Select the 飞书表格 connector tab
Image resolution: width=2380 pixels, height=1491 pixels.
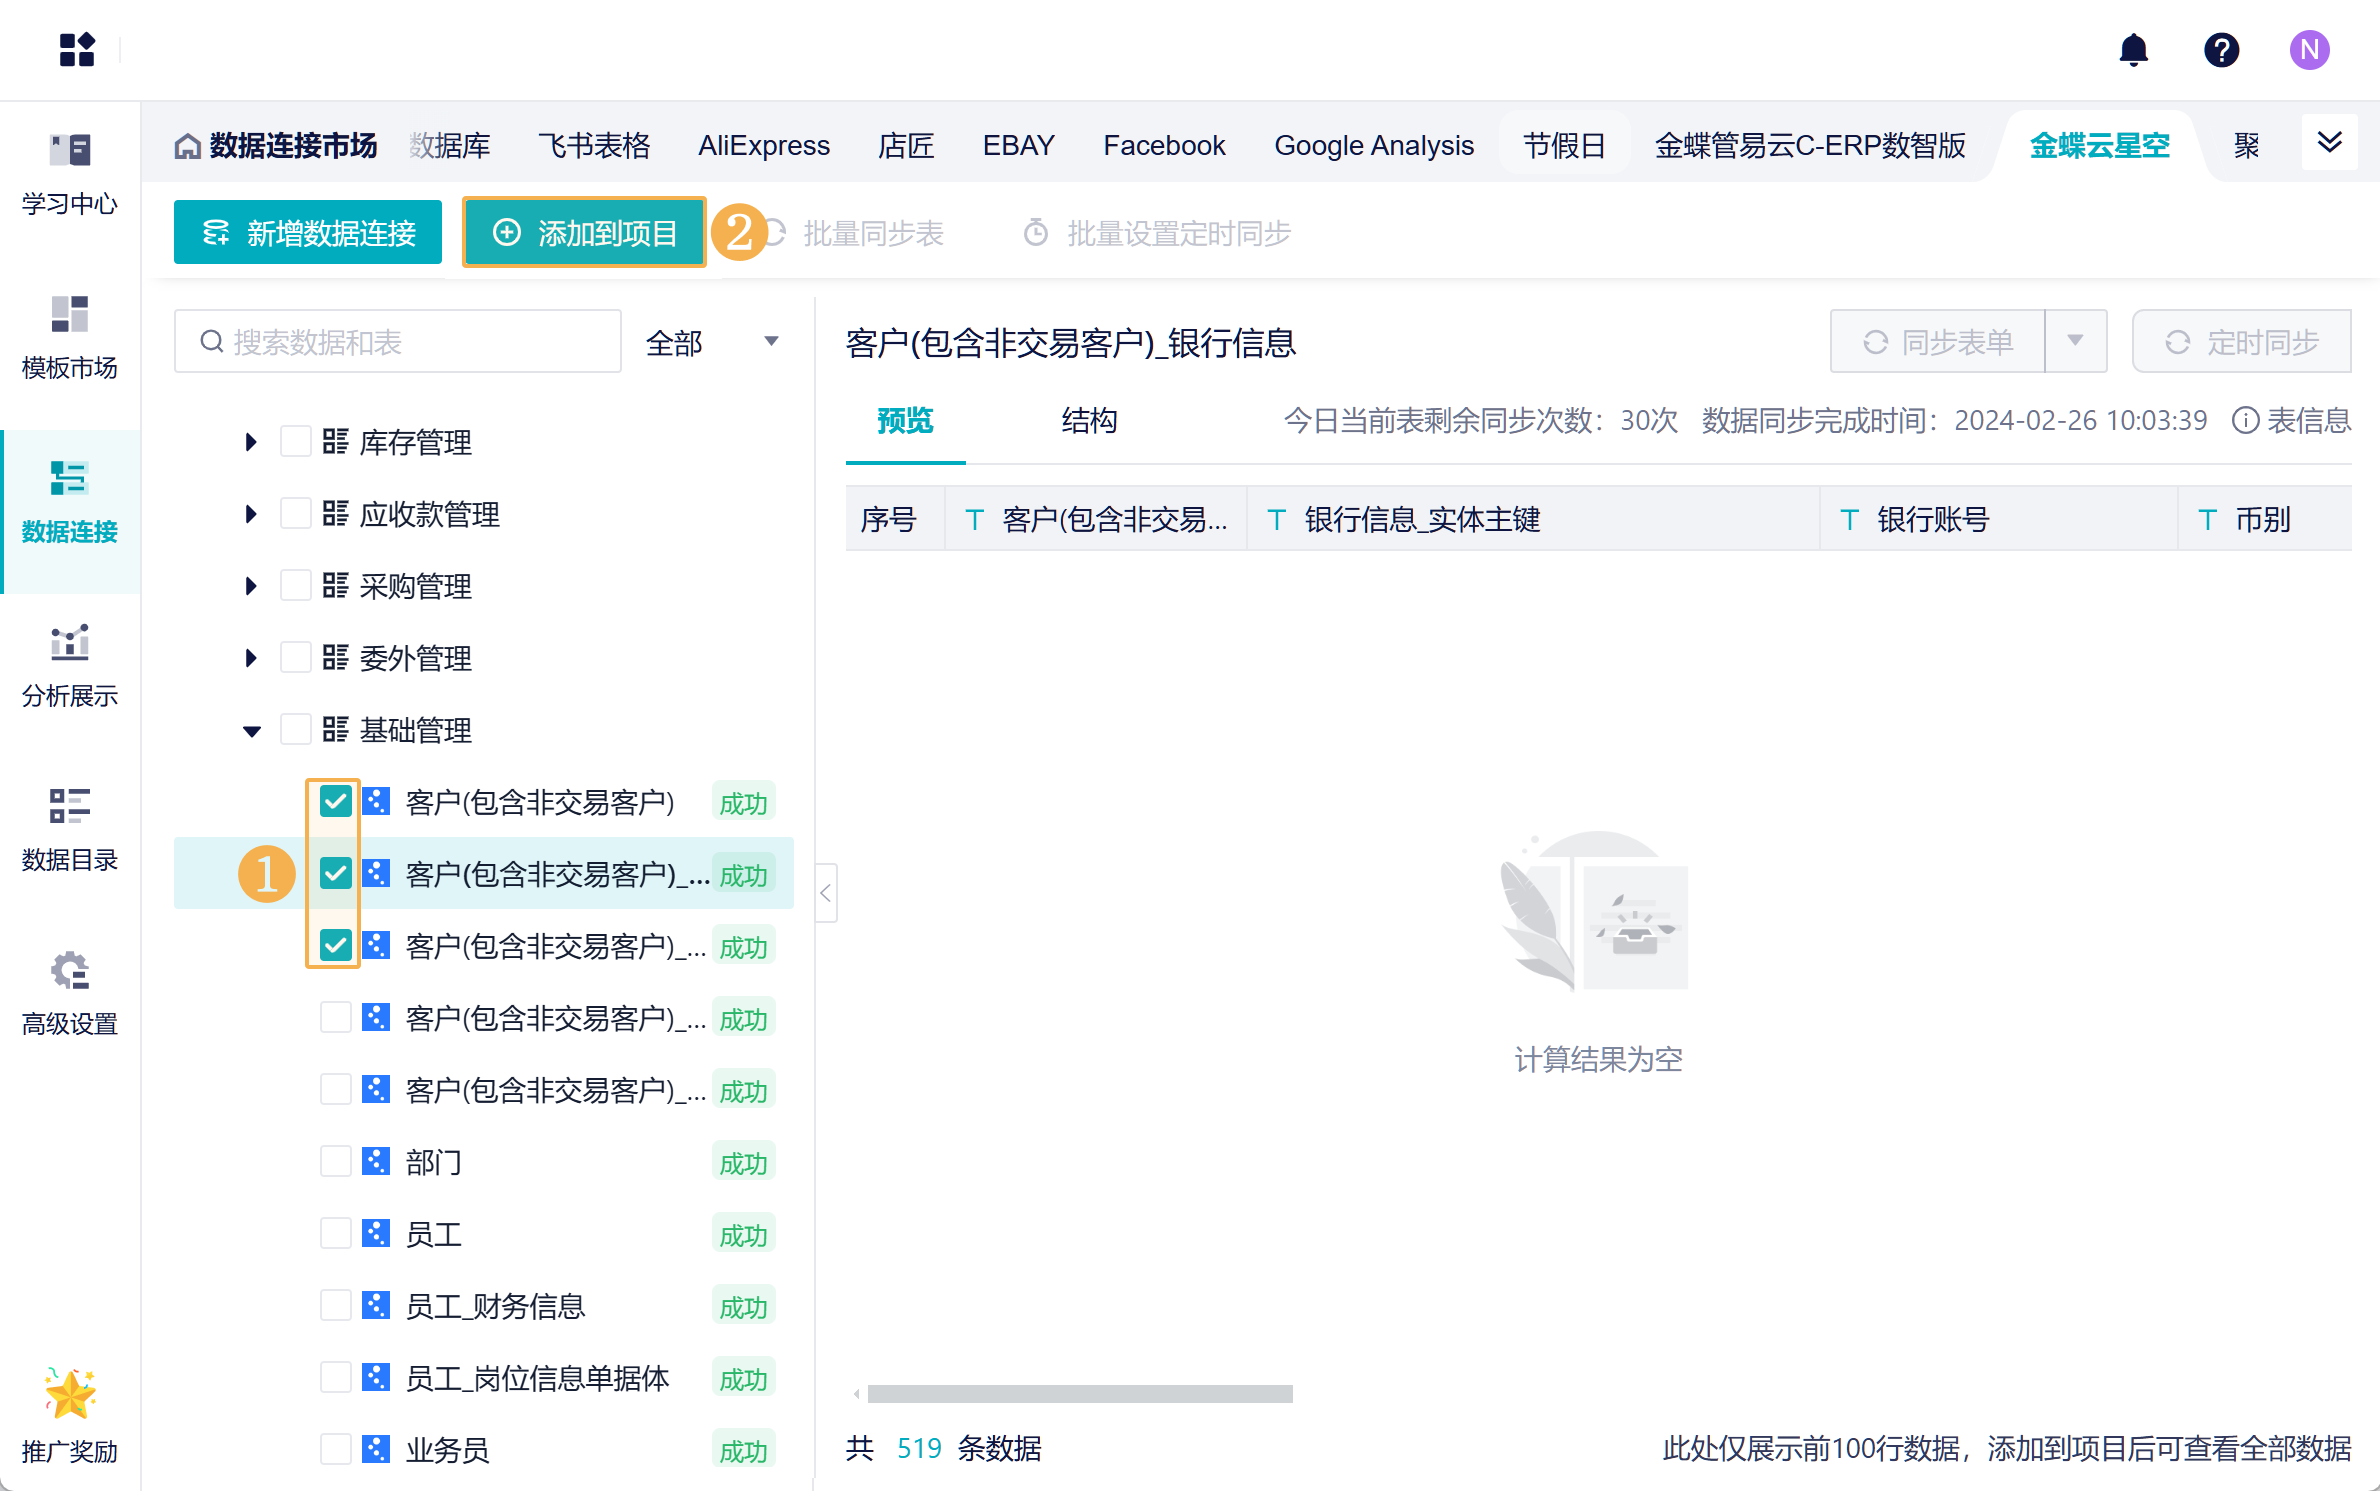coord(594,146)
